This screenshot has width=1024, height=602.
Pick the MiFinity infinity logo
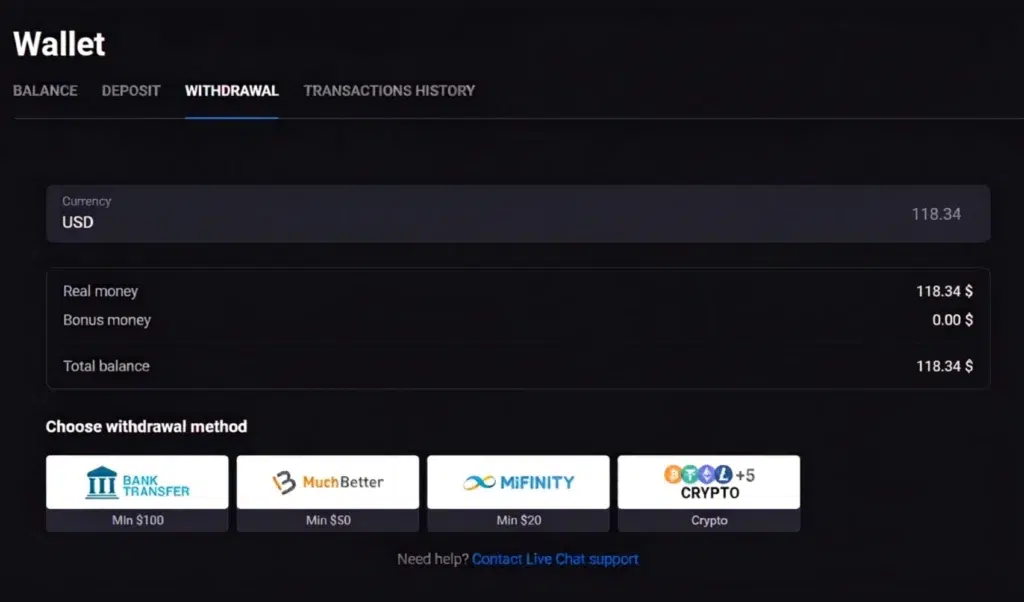click(479, 482)
